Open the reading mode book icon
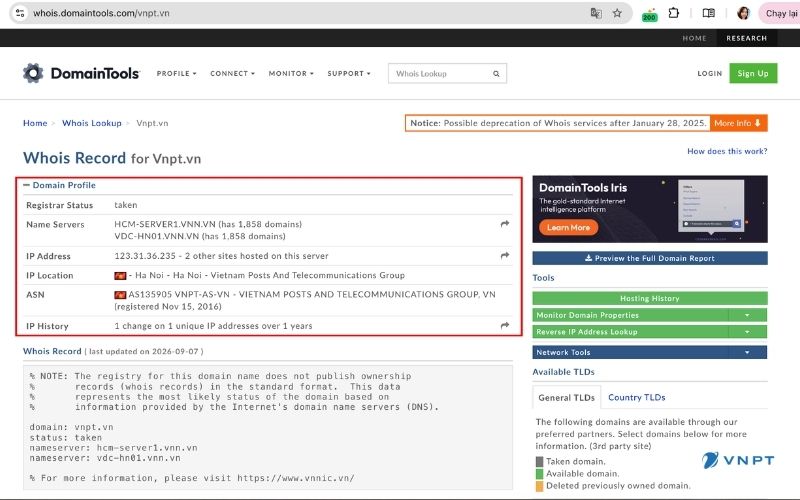The height and width of the screenshot is (500, 800). click(709, 13)
